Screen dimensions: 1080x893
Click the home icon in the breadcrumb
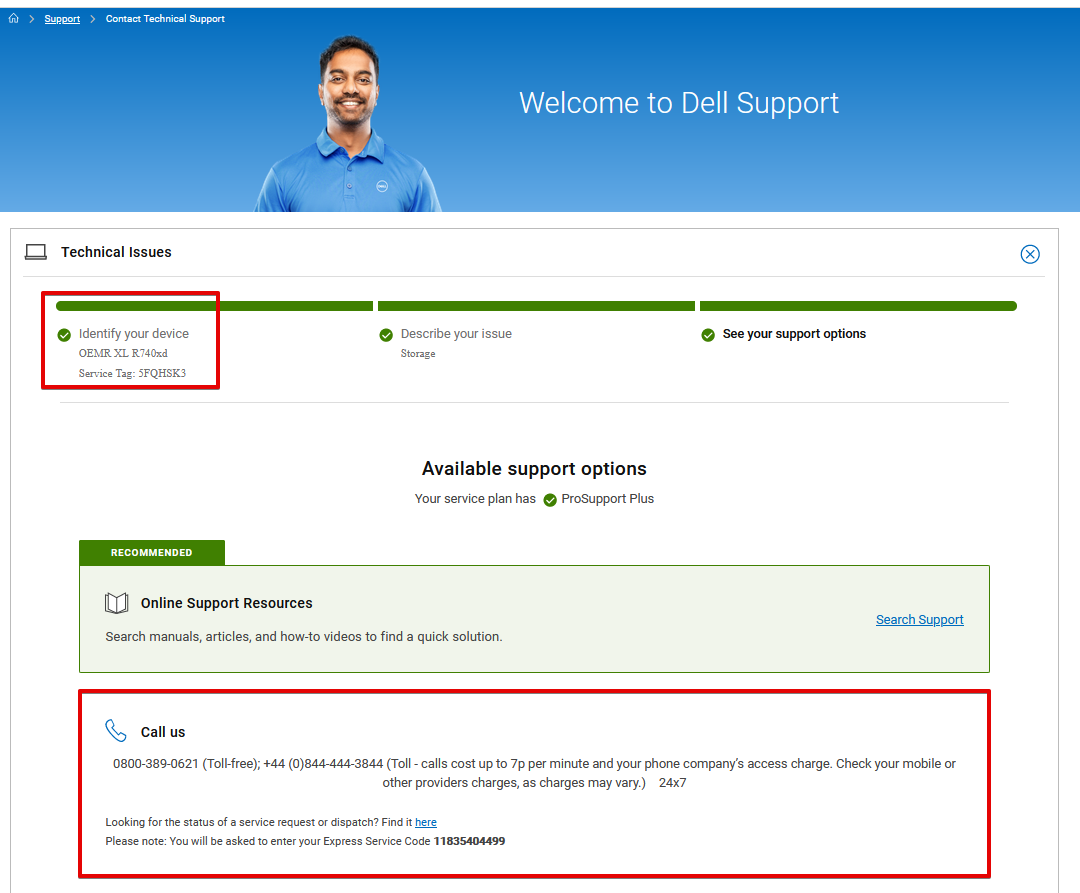(14, 19)
